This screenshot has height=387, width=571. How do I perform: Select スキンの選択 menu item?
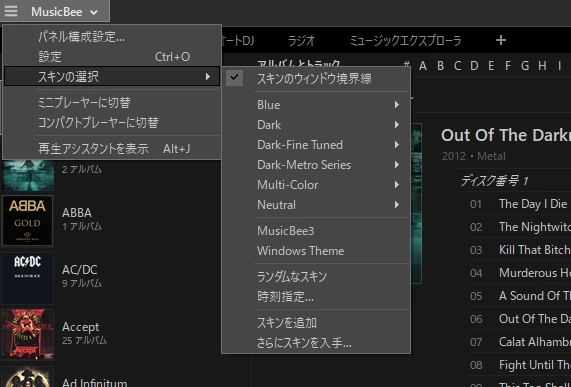(111, 76)
